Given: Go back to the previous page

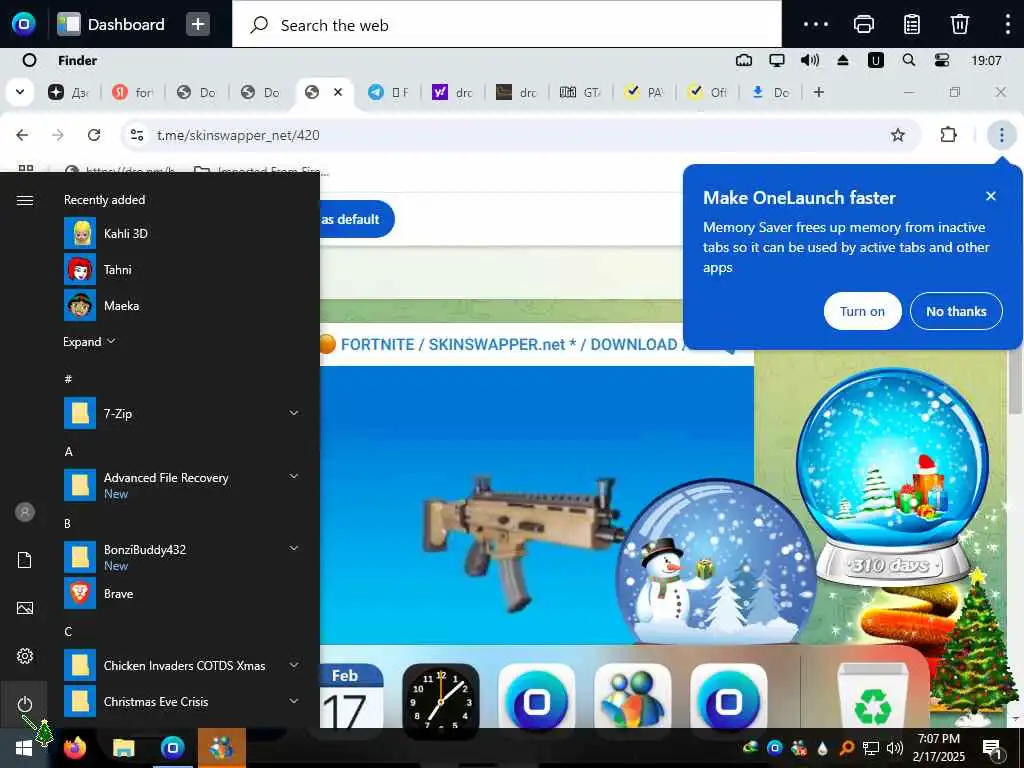Looking at the screenshot, I should pyautogui.click(x=22, y=135).
